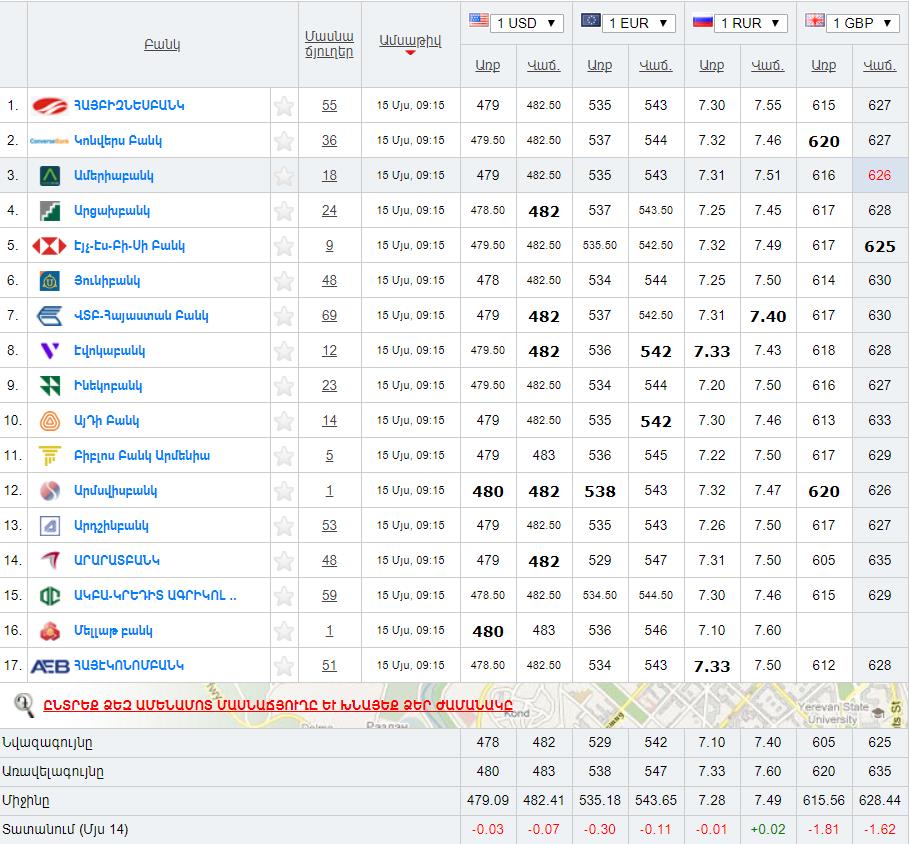Toggle favorite star for Araratbank row
Image resolution: width=909 pixels, height=844 pixels.
284,561
